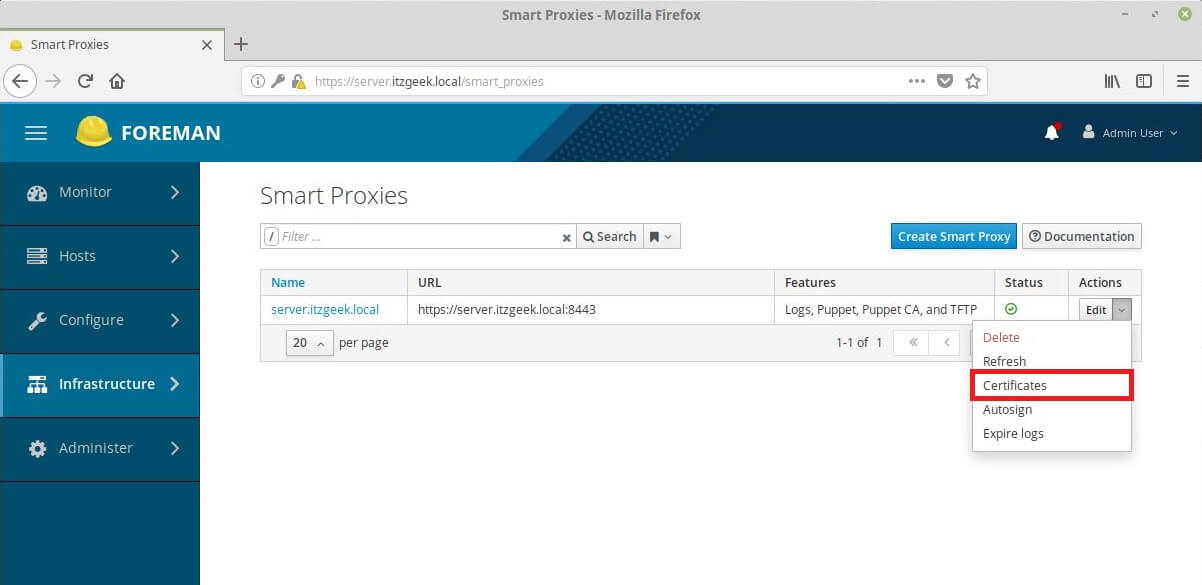1202x585 pixels.
Task: Bookmark this page with the star icon
Action: pos(972,81)
